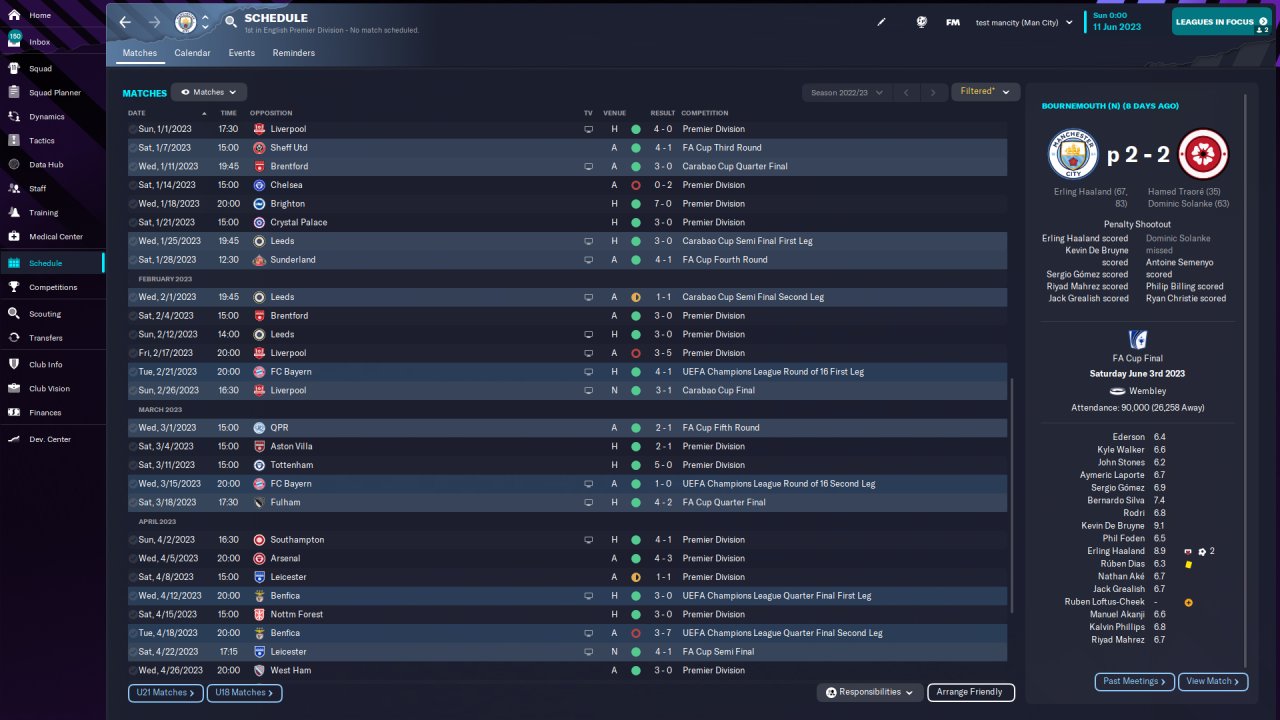Open the Season 2022/23 dropdown
Viewport: 1280px width, 720px height.
[846, 92]
